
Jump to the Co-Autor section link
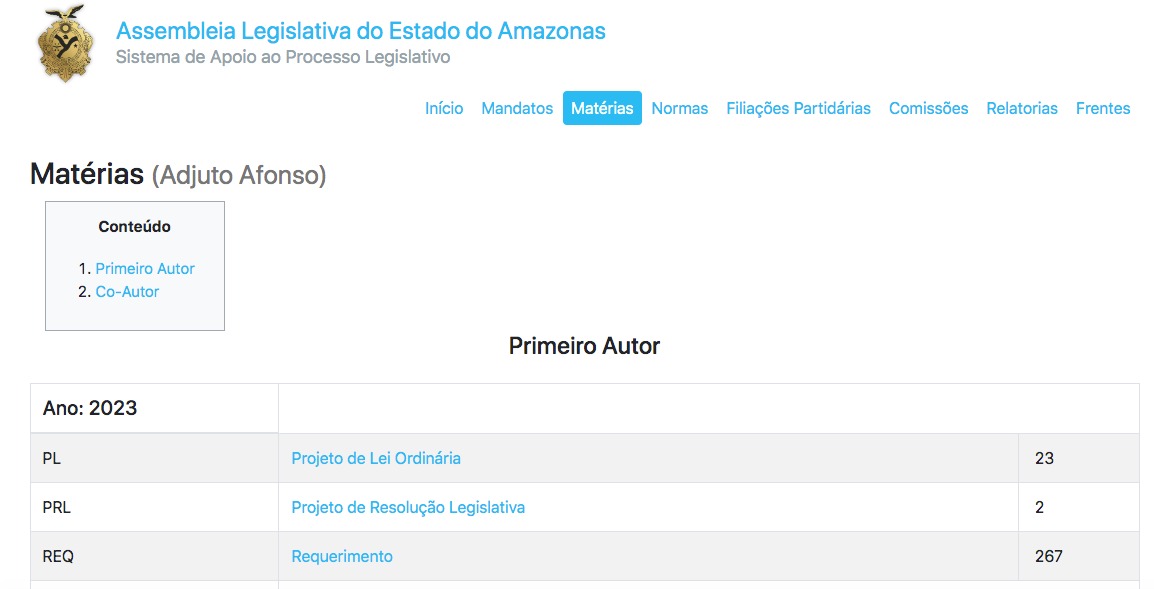[x=127, y=292]
